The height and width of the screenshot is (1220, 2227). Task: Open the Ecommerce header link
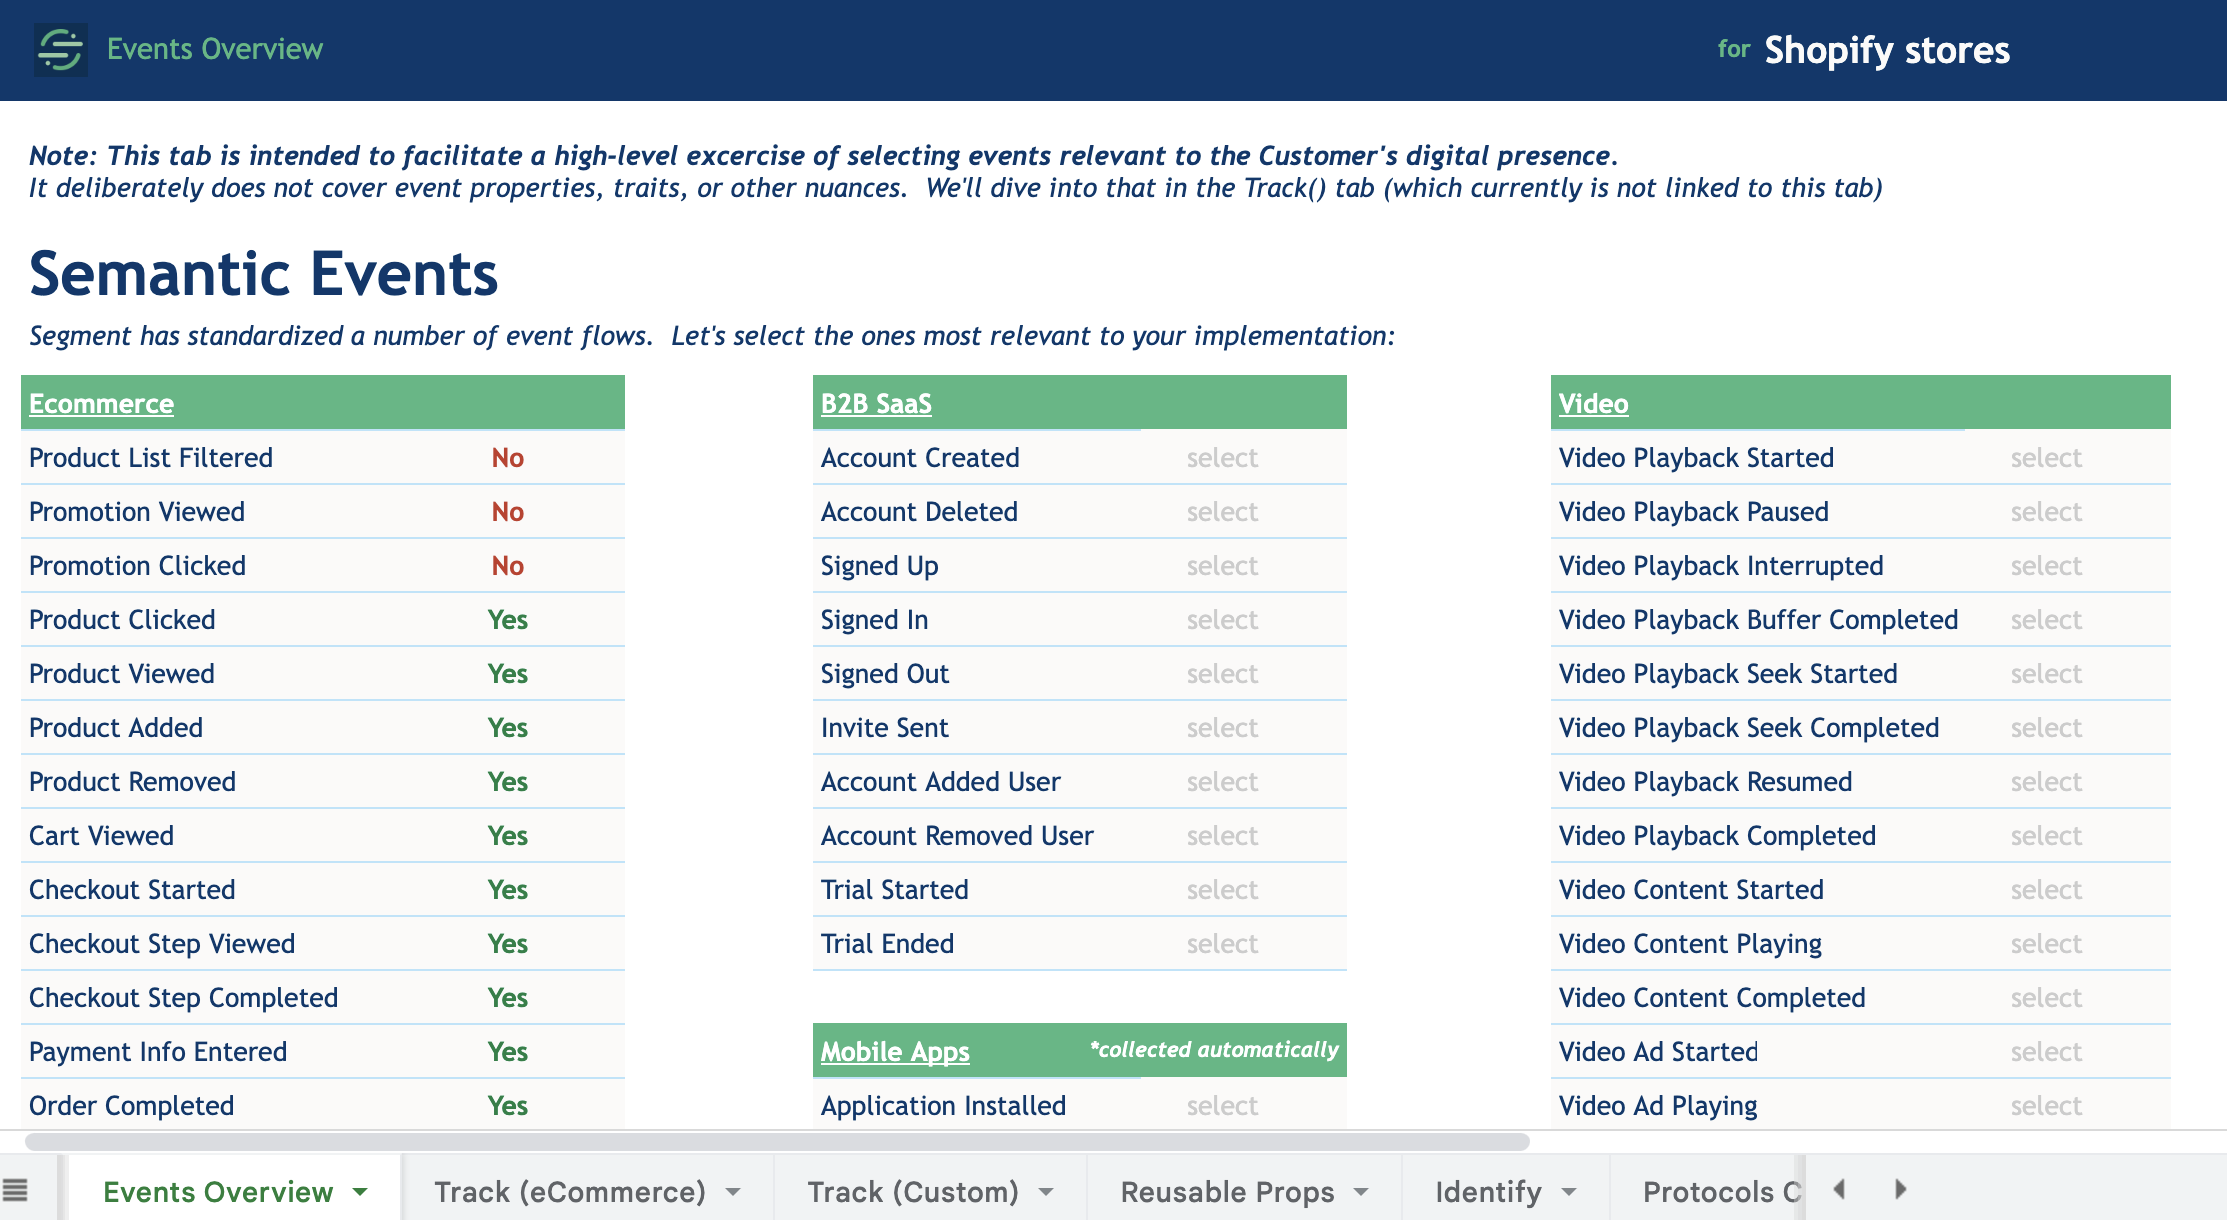click(x=101, y=404)
